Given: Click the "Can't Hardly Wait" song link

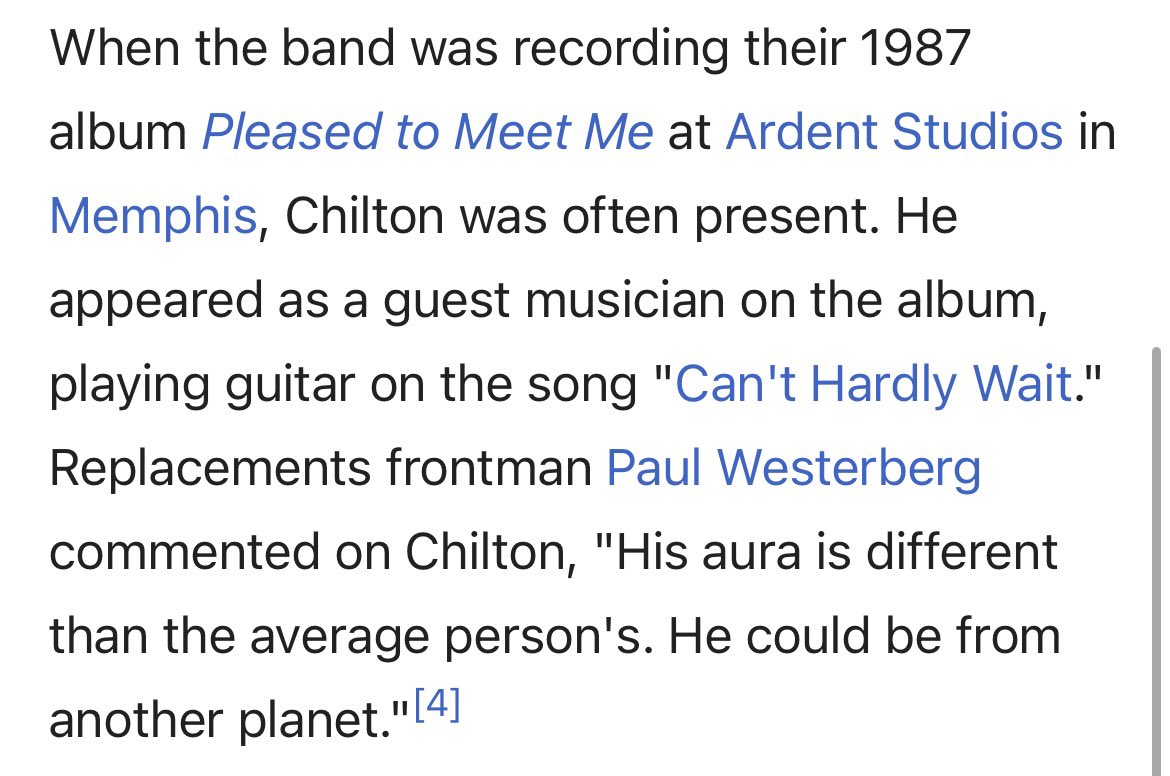Looking at the screenshot, I should coord(874,385).
